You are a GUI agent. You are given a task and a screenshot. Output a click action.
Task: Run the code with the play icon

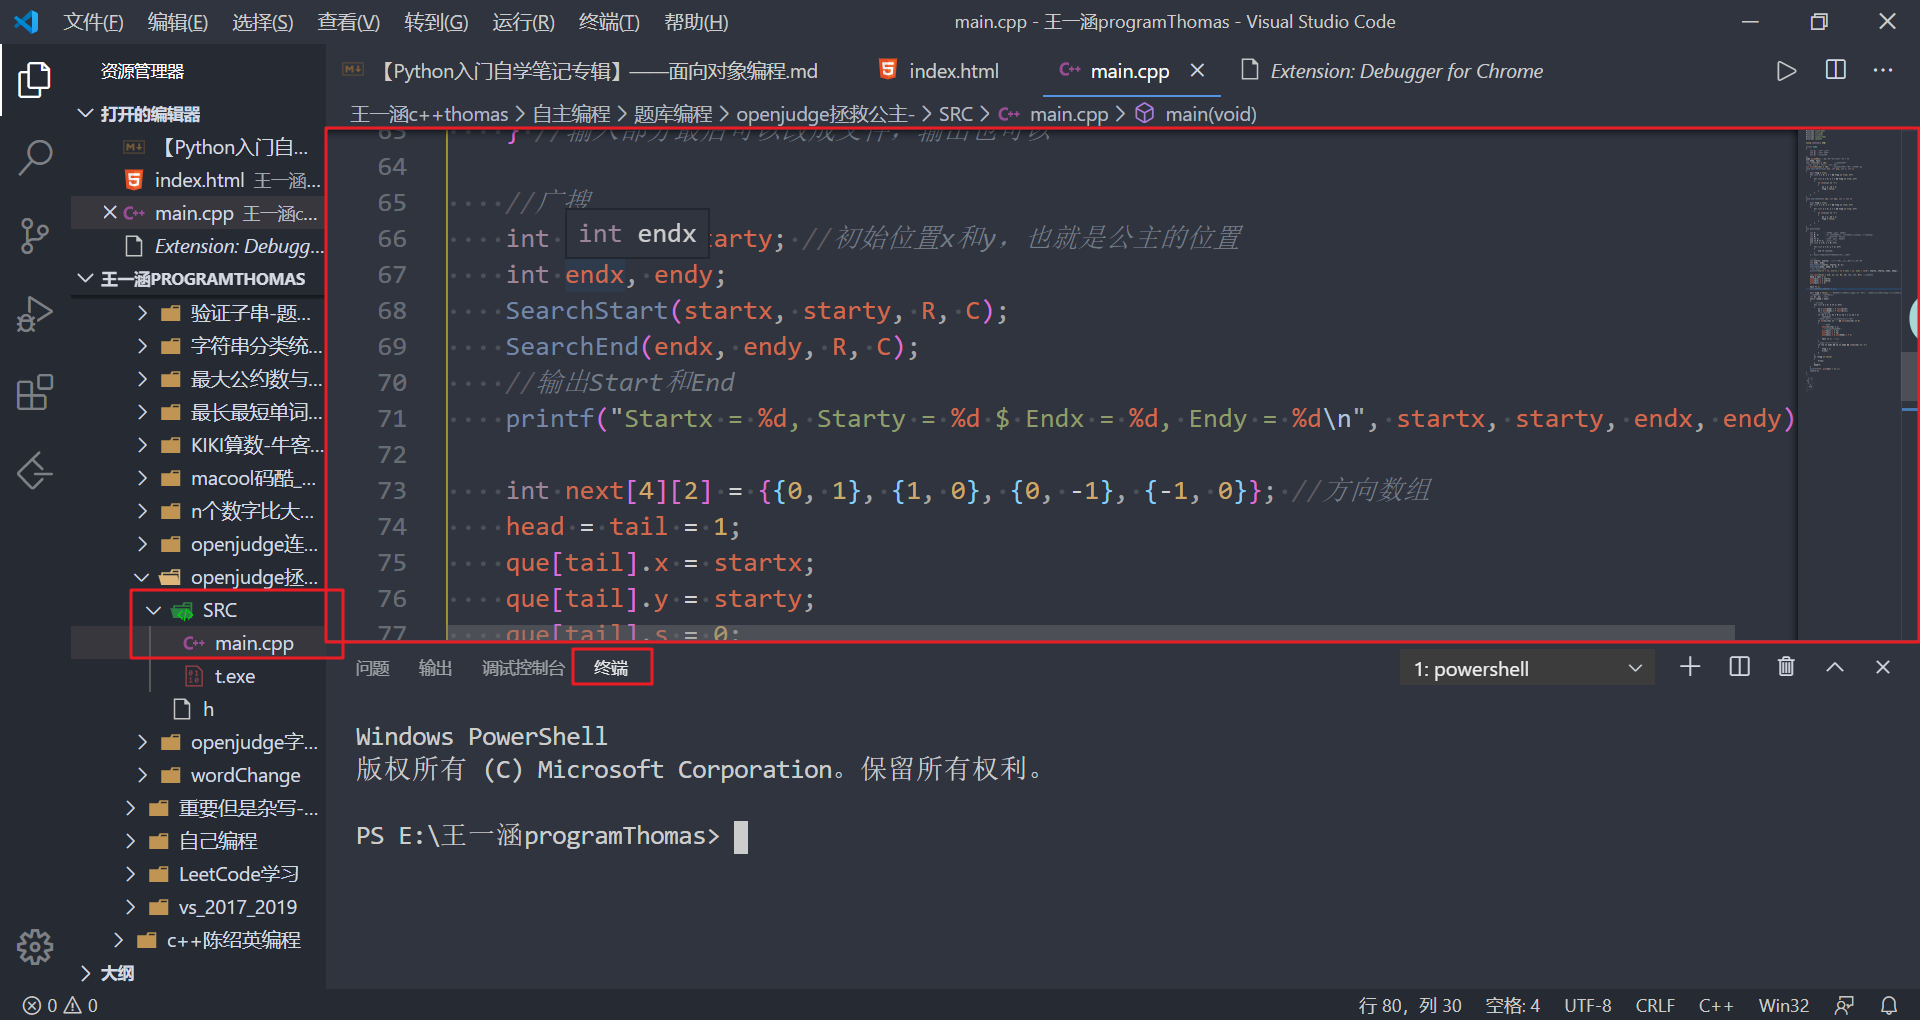point(1786,71)
